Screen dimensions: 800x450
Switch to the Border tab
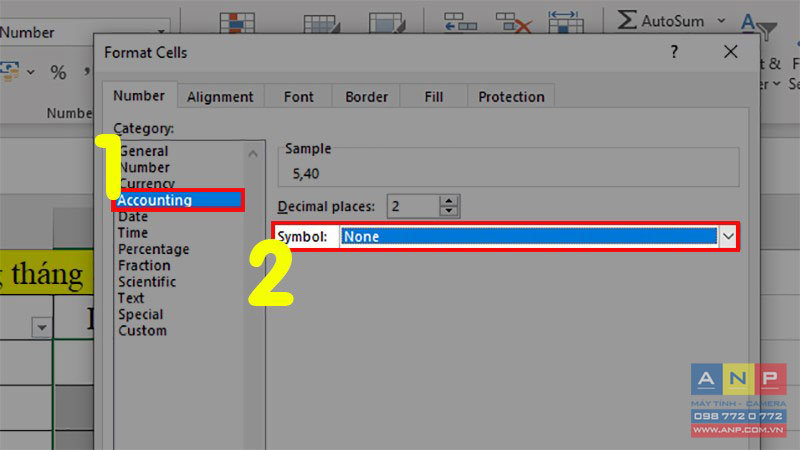click(x=366, y=96)
